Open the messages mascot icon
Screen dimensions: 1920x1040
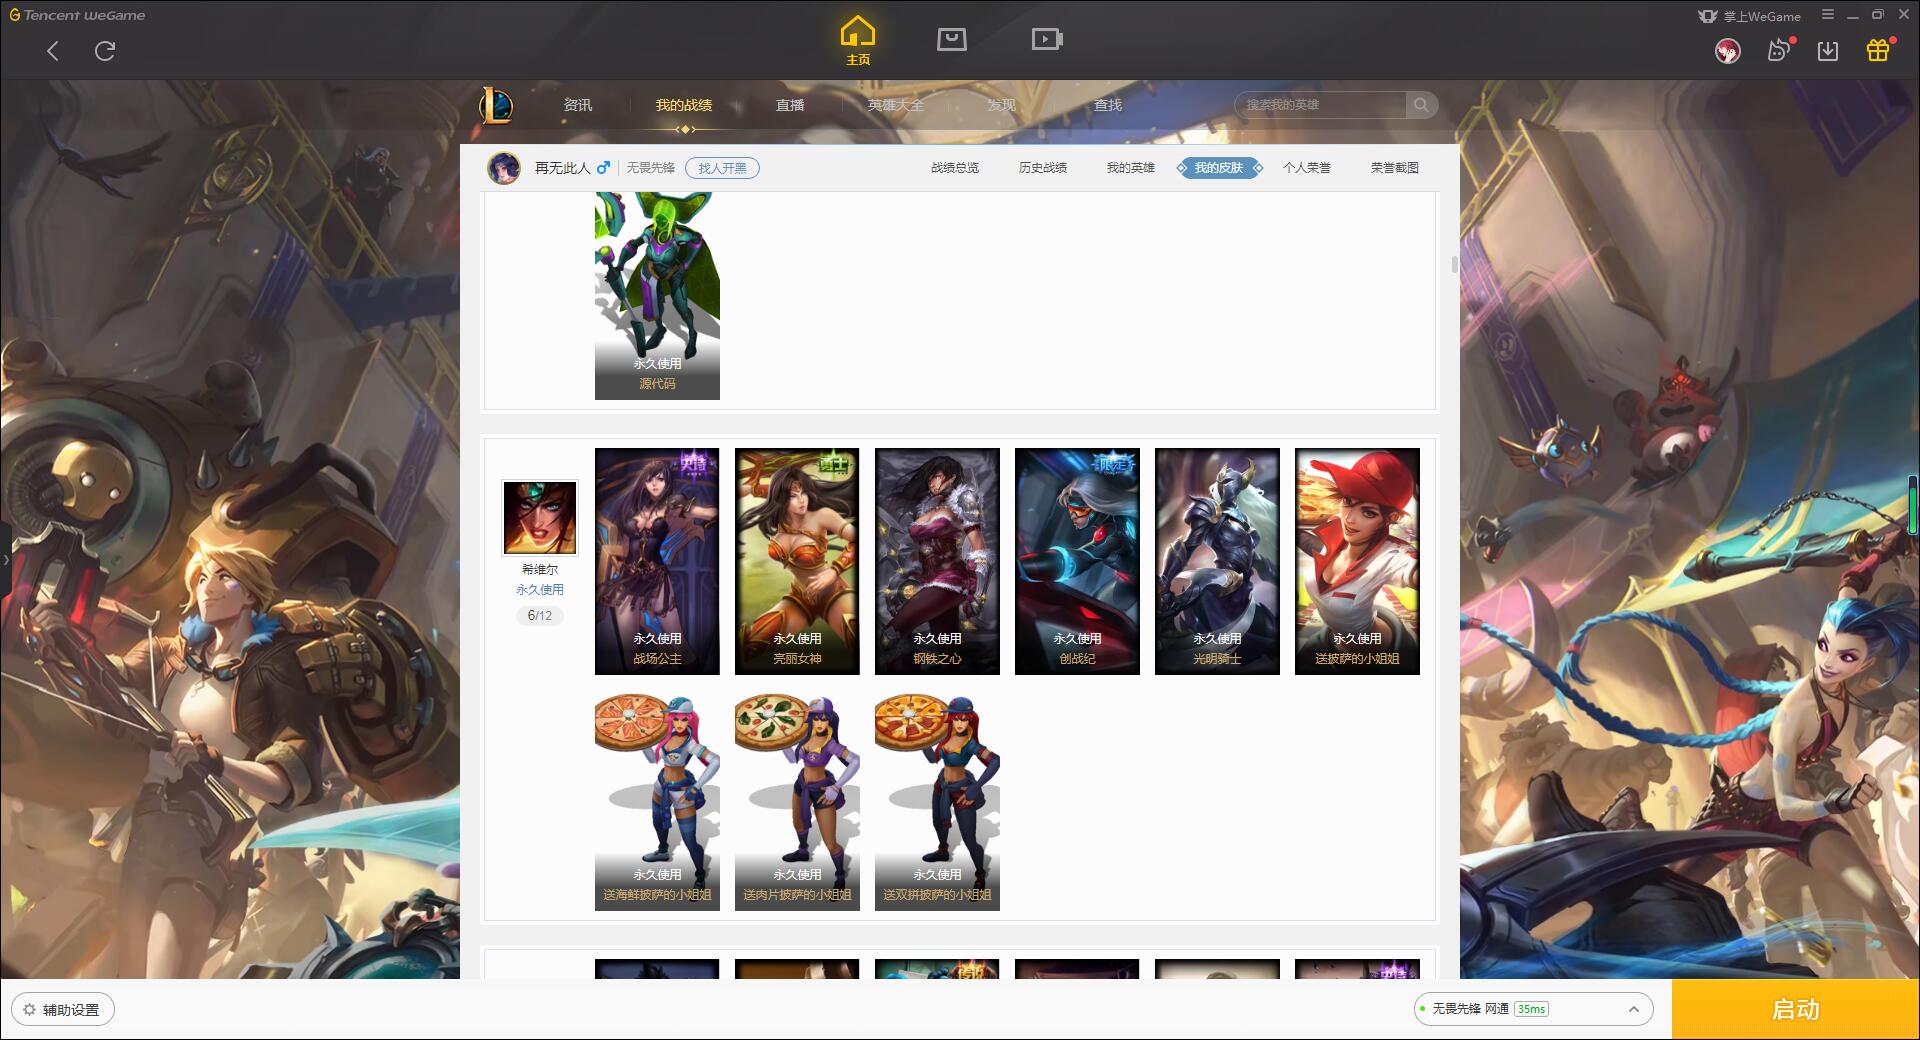pos(1779,50)
